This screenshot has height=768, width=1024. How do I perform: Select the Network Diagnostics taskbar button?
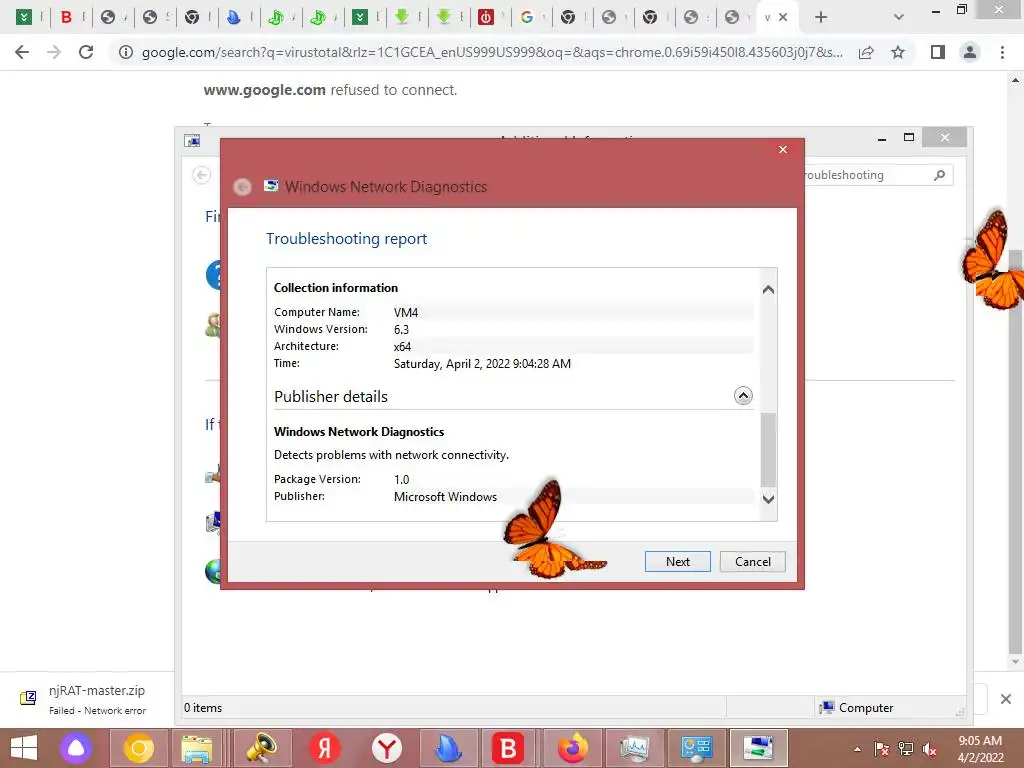(758, 748)
